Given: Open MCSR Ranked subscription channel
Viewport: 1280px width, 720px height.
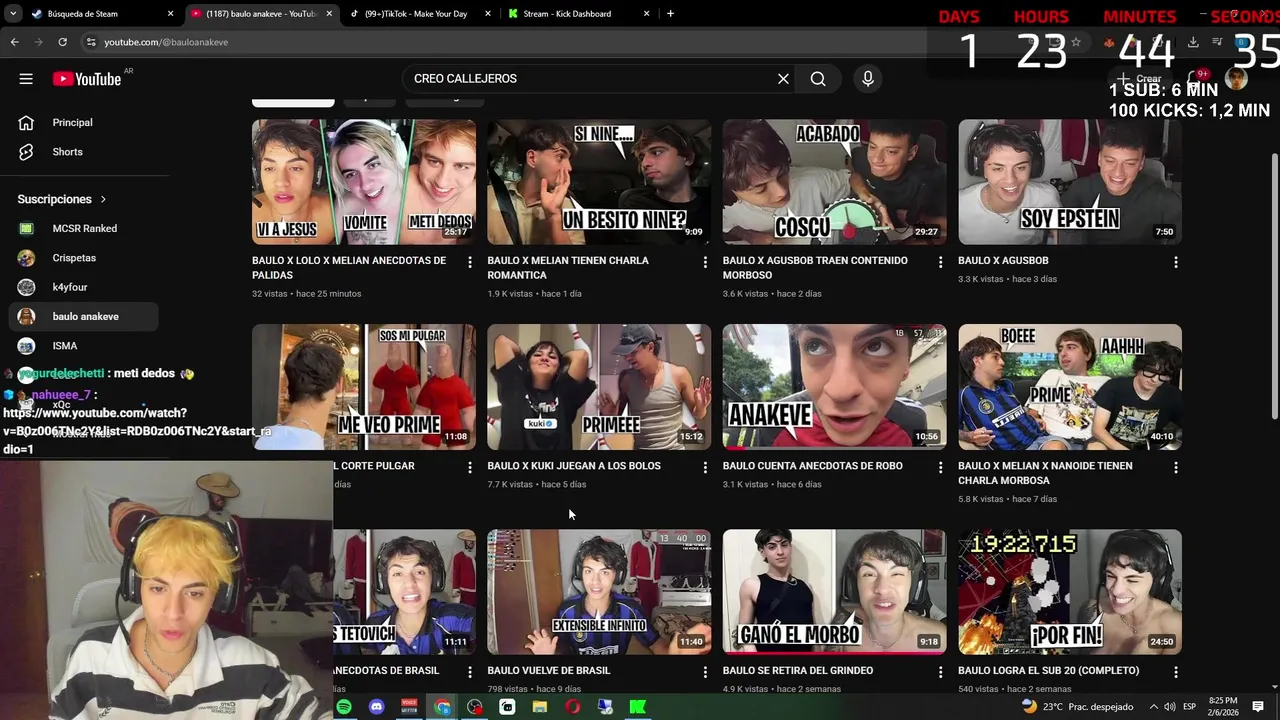Looking at the screenshot, I should [84, 229].
